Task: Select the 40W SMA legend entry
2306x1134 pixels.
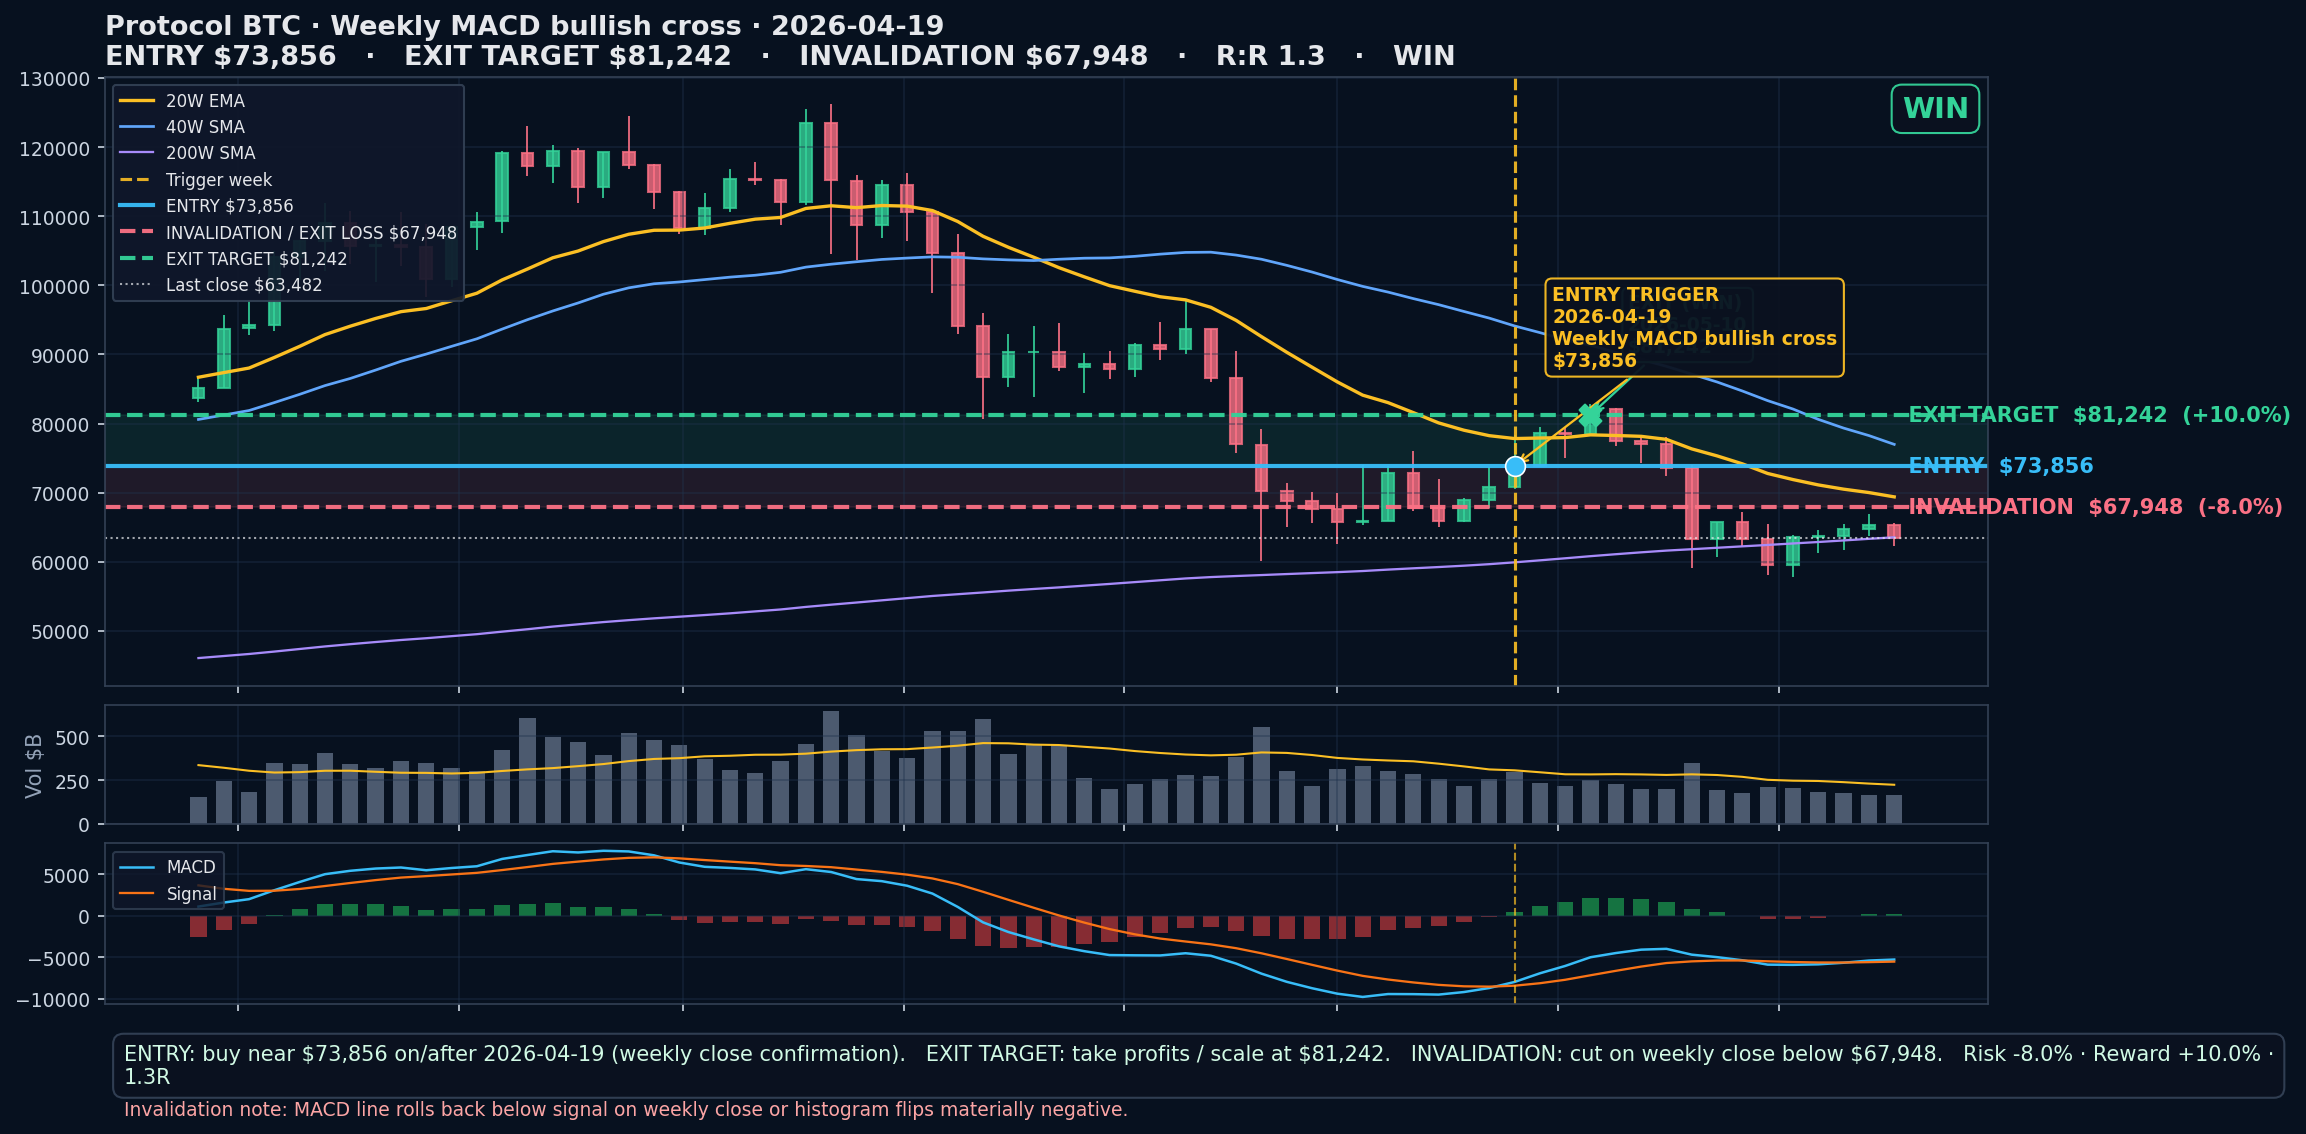Action: tap(182, 127)
